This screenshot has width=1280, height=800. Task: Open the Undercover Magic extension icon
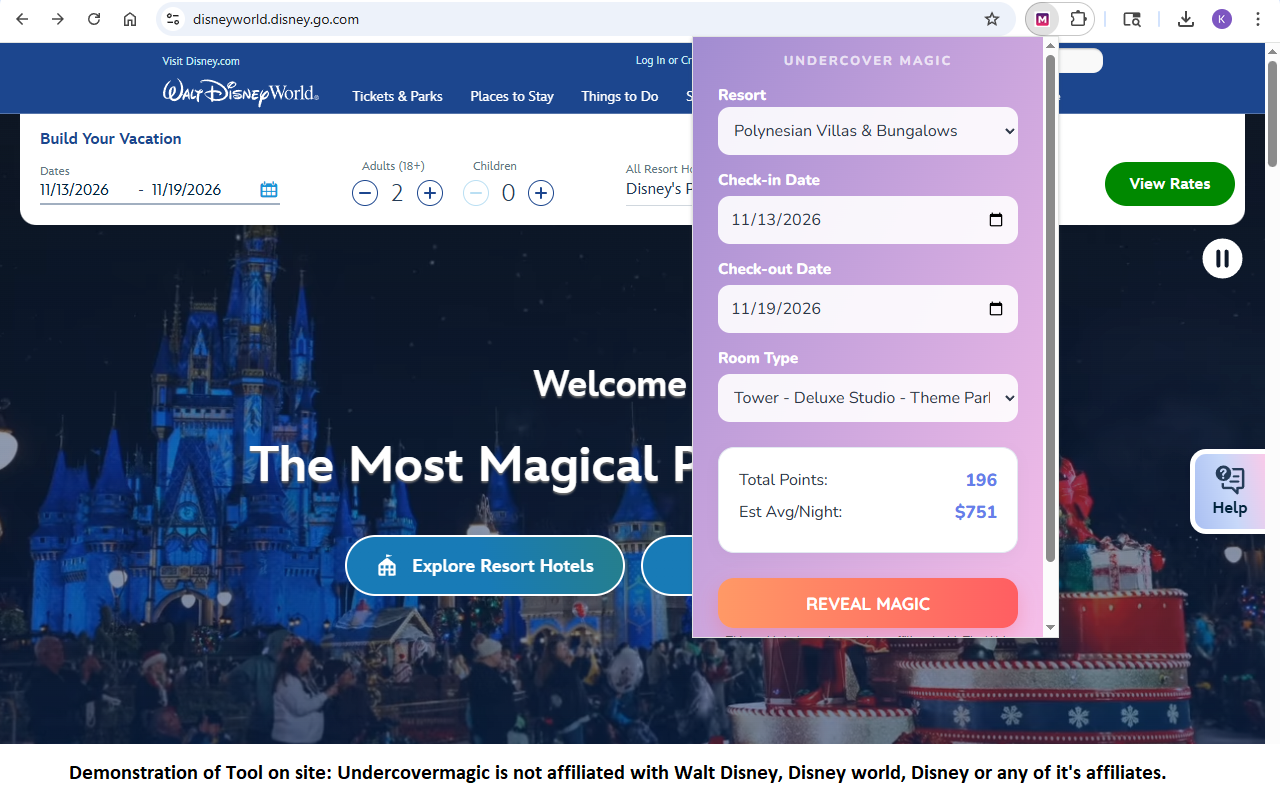coord(1042,18)
